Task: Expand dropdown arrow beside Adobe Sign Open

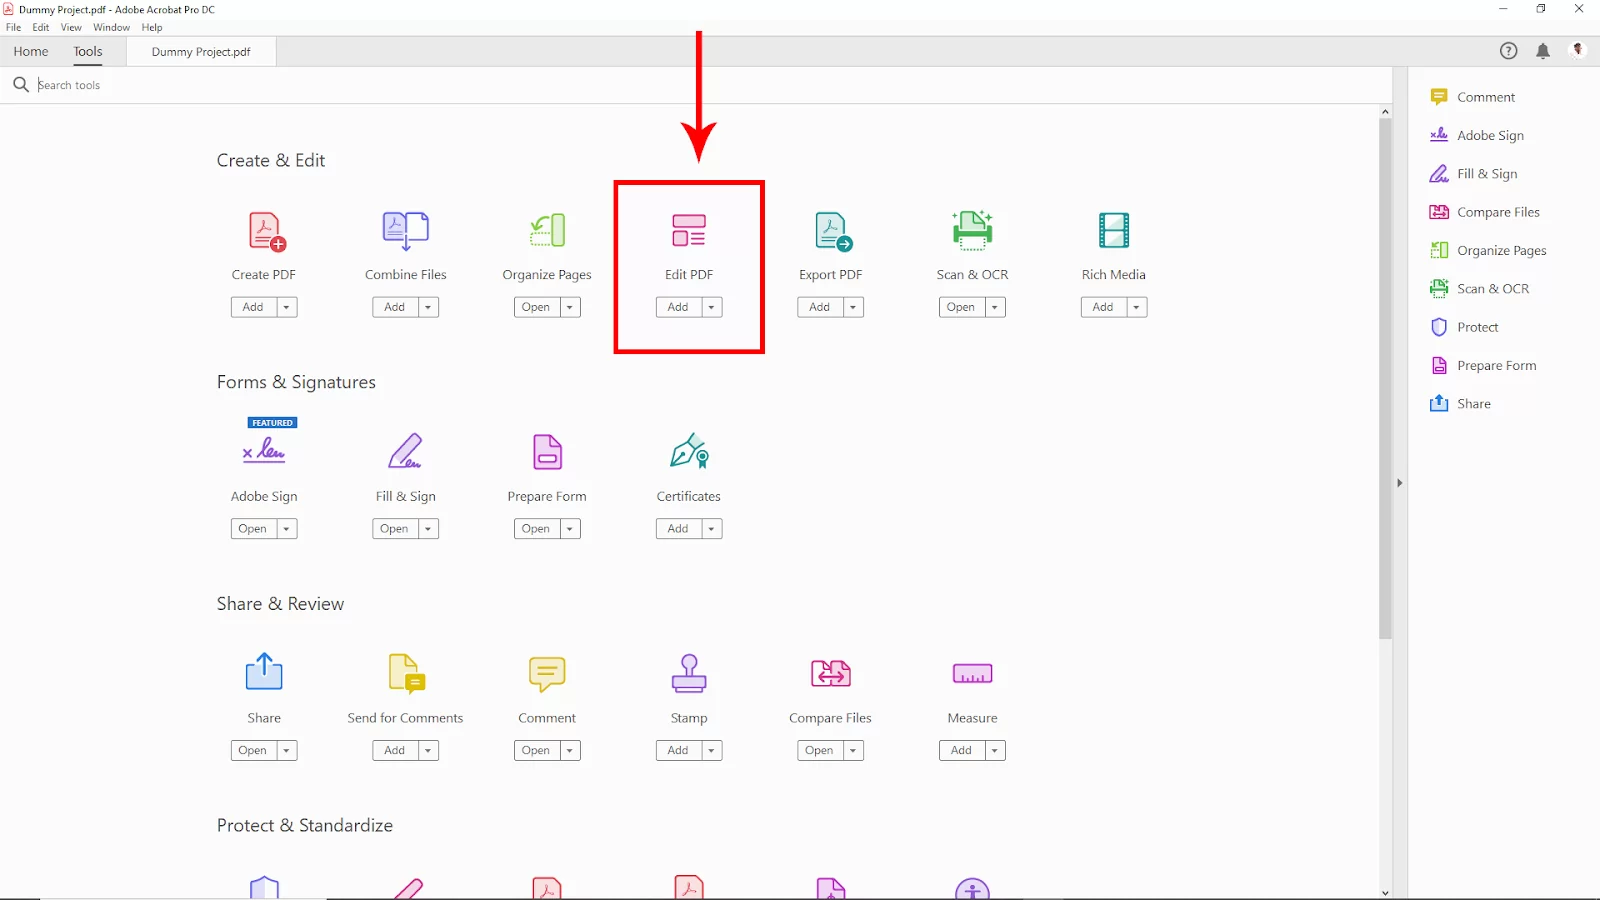Action: tap(286, 529)
